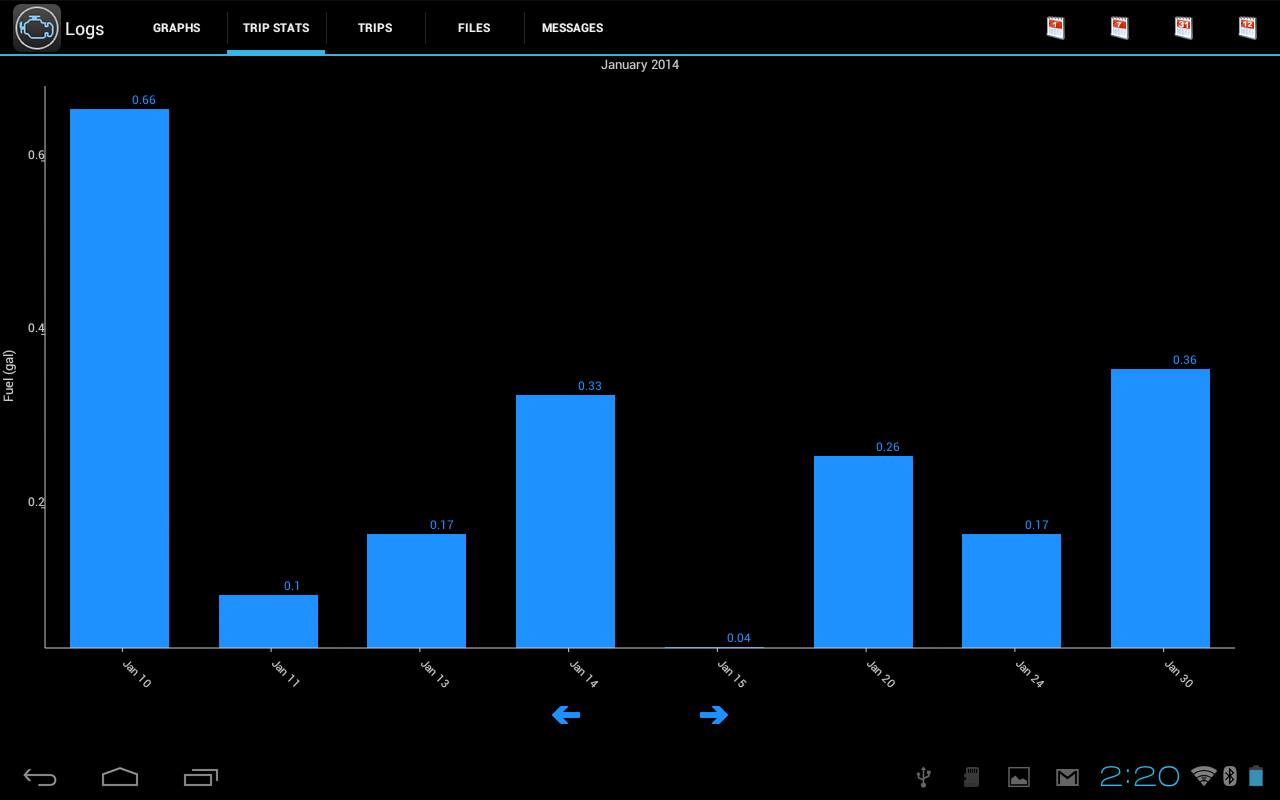Tap the Jan 14 bar showing 0.33

click(x=565, y=521)
